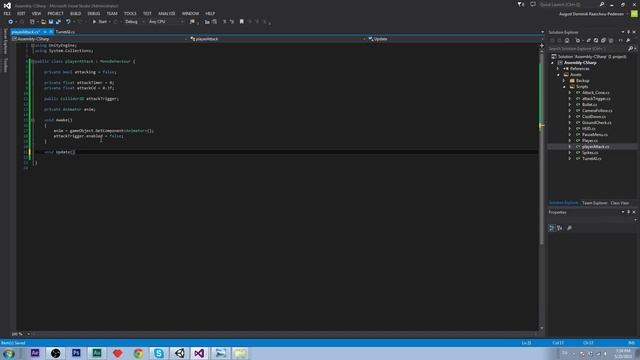Click the bookmark toolbar icon

click(x=242, y=22)
